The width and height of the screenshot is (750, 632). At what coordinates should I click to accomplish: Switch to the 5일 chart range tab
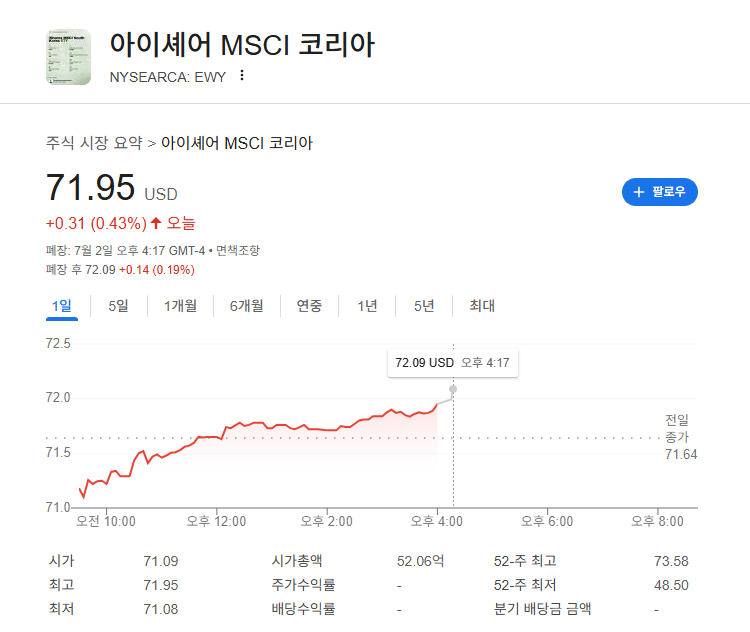coord(118,306)
